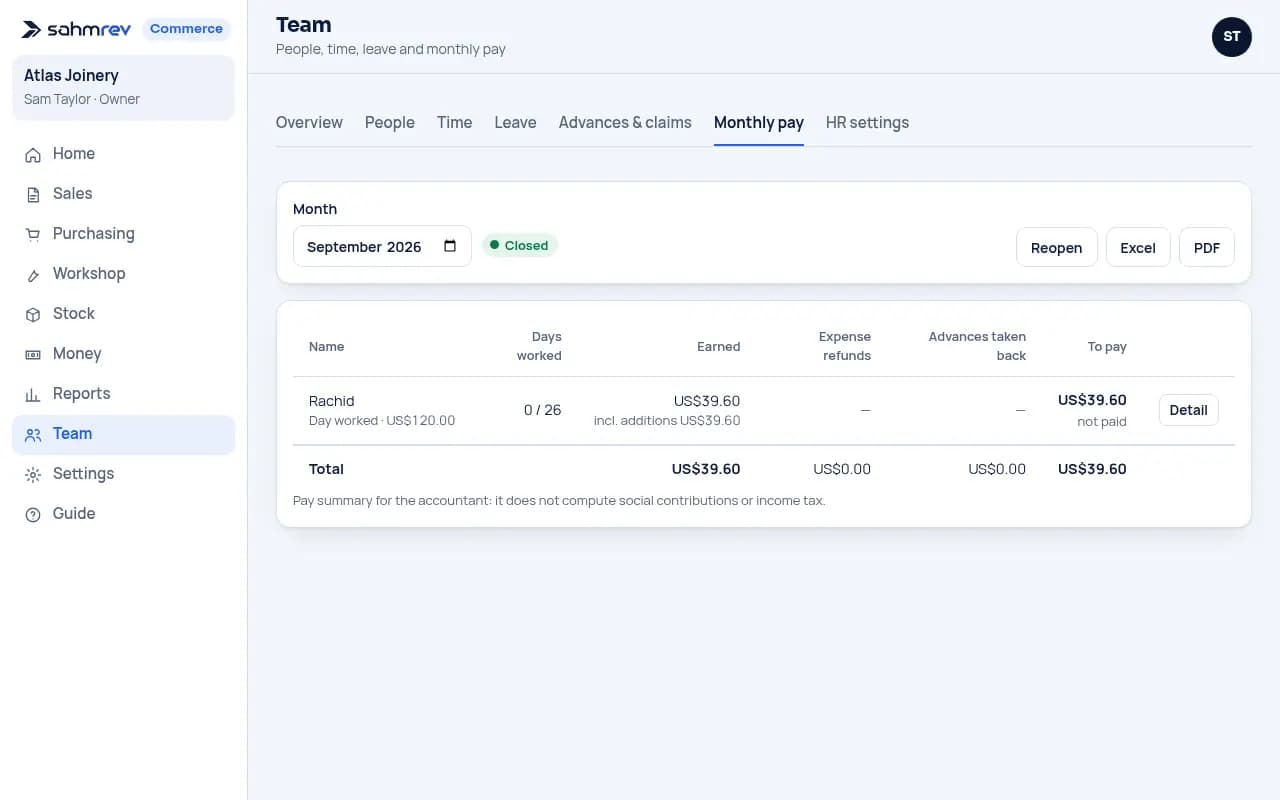Screen dimensions: 1280x800
Task: Click the September 2026 month field
Action: pos(382,246)
